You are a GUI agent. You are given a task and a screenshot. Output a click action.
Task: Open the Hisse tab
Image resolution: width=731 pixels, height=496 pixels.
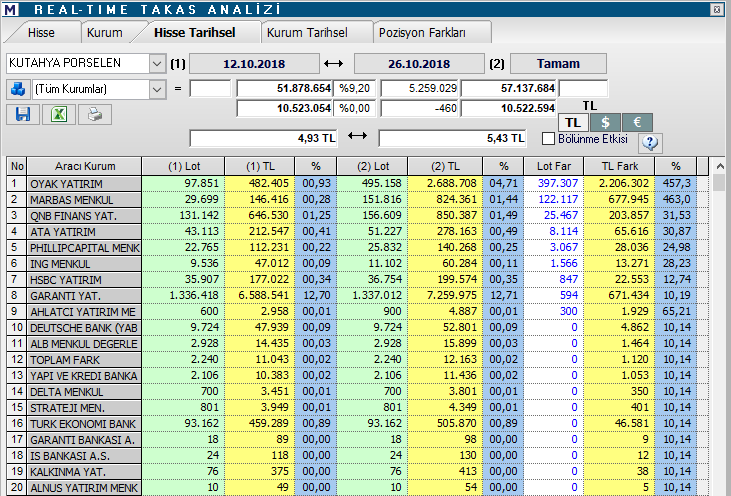(41, 33)
